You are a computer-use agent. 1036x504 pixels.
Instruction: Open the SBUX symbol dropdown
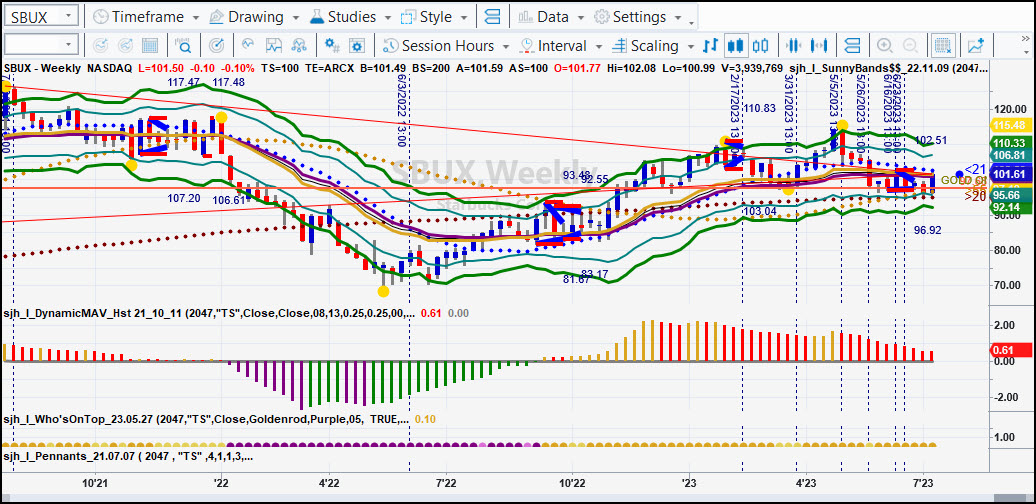tap(70, 17)
